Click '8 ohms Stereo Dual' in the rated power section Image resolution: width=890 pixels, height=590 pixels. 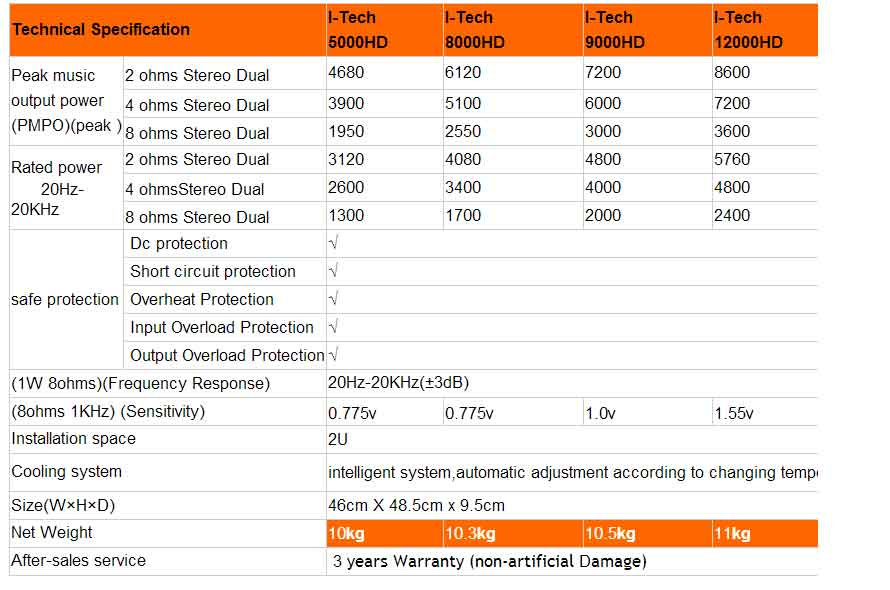point(197,217)
